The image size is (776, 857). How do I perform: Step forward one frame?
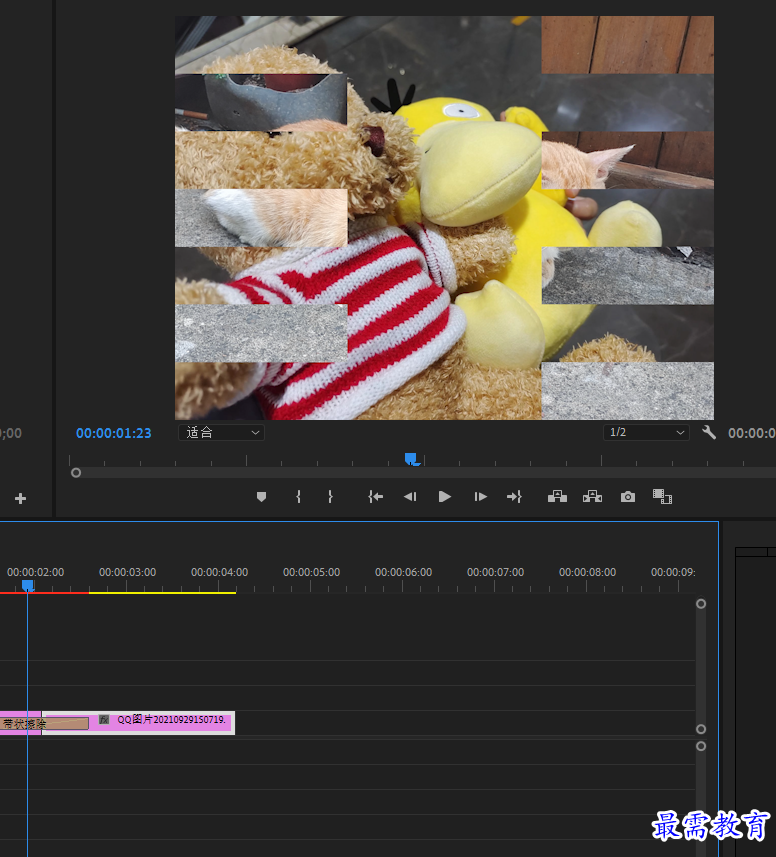(x=480, y=497)
